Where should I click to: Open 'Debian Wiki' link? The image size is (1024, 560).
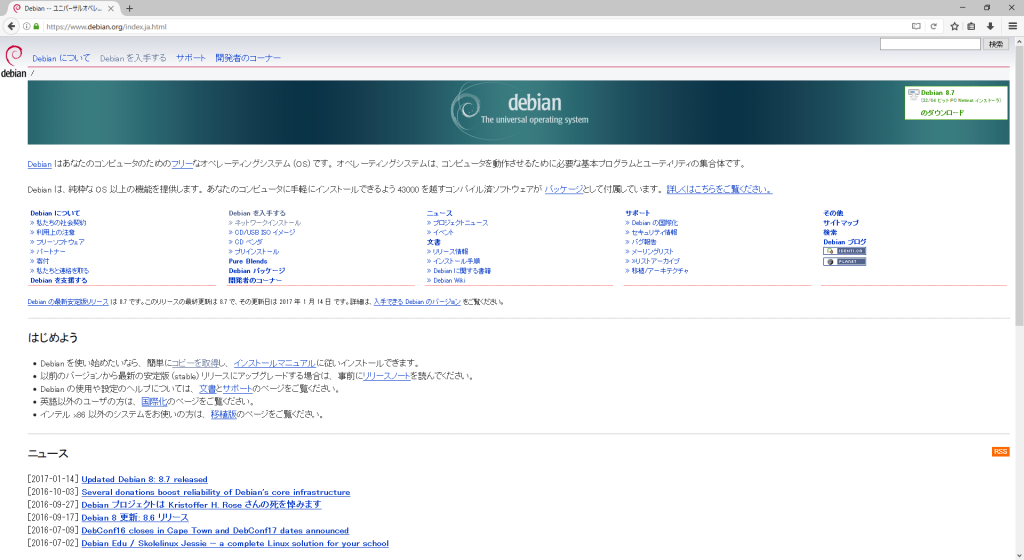[449, 280]
